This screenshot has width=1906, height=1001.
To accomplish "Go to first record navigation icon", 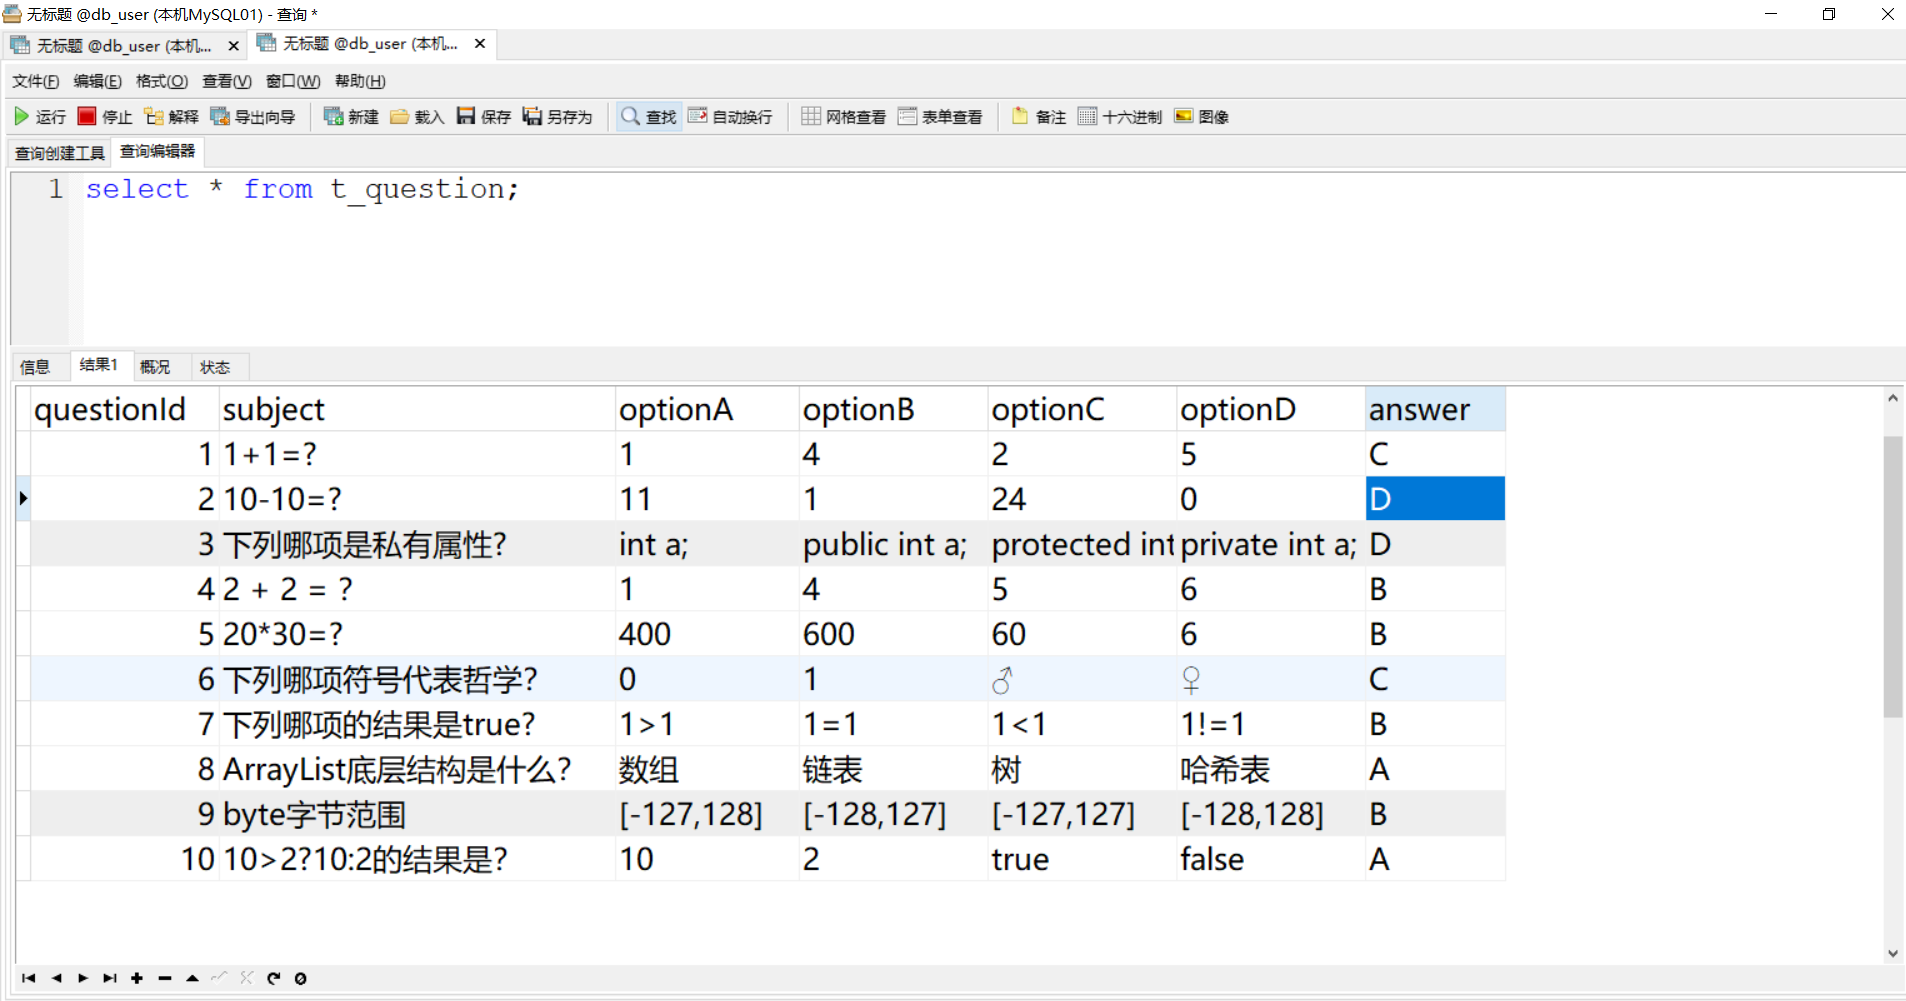I will tap(28, 978).
